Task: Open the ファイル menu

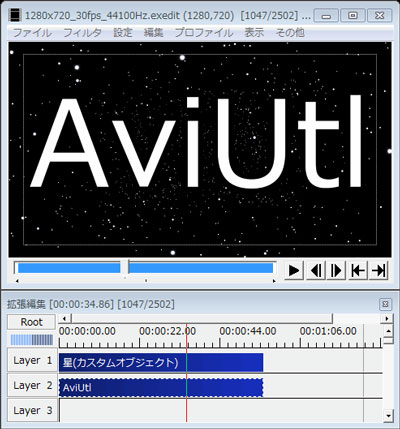Action: tap(32, 33)
